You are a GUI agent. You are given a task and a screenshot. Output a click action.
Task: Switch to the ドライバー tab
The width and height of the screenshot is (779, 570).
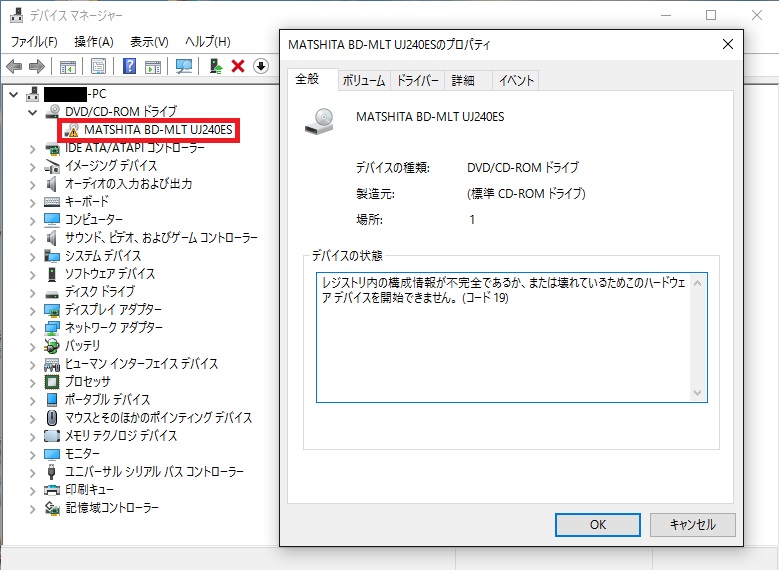click(418, 81)
